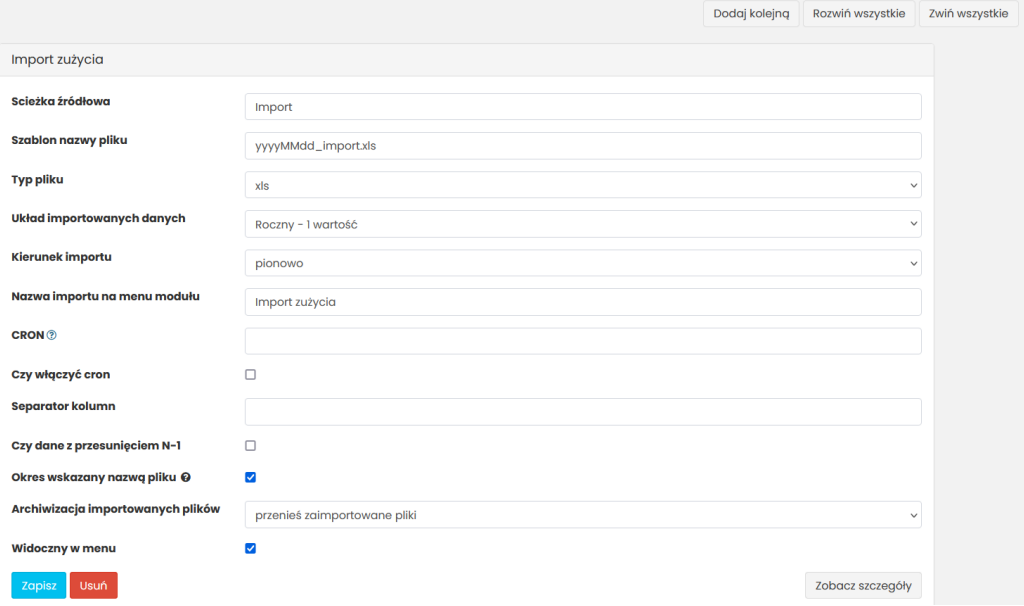Image resolution: width=1024 pixels, height=606 pixels.
Task: Toggle Czy dane z przesunięciem N-1 checkbox
Action: (251, 445)
